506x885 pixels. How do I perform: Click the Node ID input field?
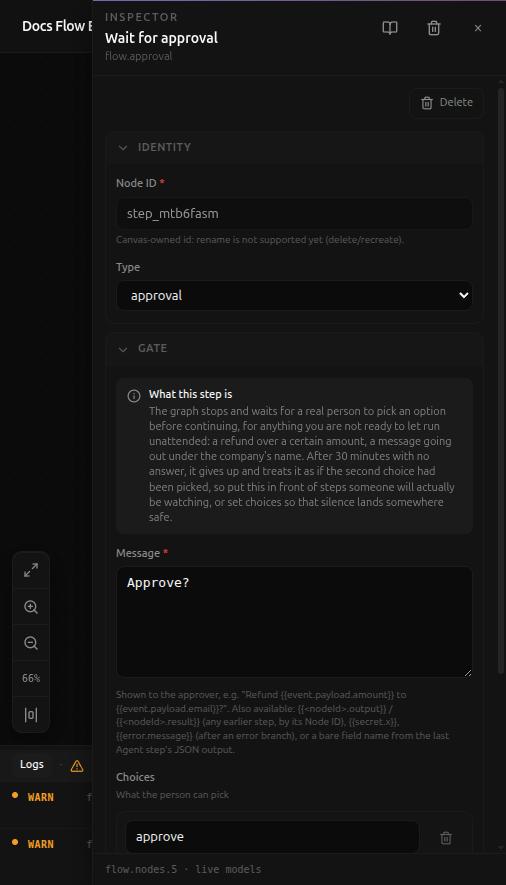(294, 213)
